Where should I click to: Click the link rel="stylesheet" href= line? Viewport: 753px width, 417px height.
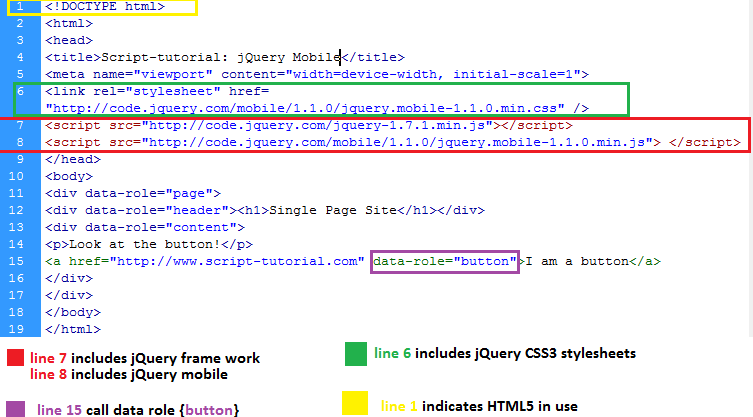click(x=157, y=91)
